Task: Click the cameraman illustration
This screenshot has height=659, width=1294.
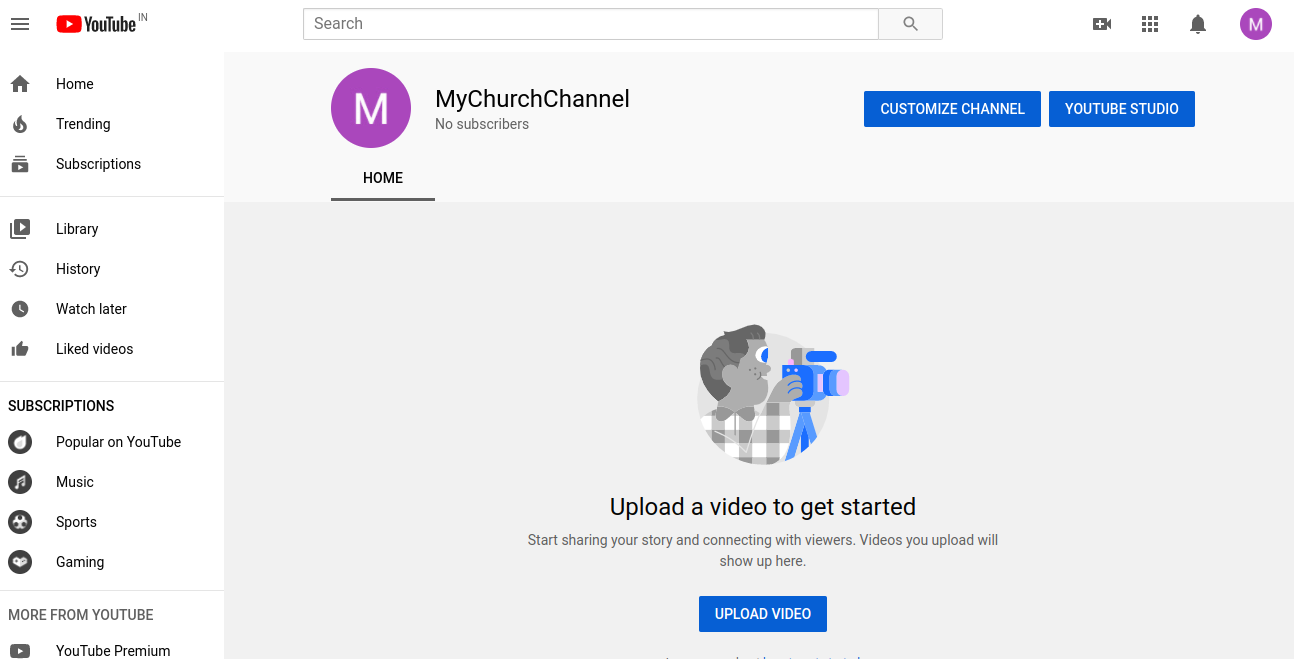Action: click(x=772, y=394)
